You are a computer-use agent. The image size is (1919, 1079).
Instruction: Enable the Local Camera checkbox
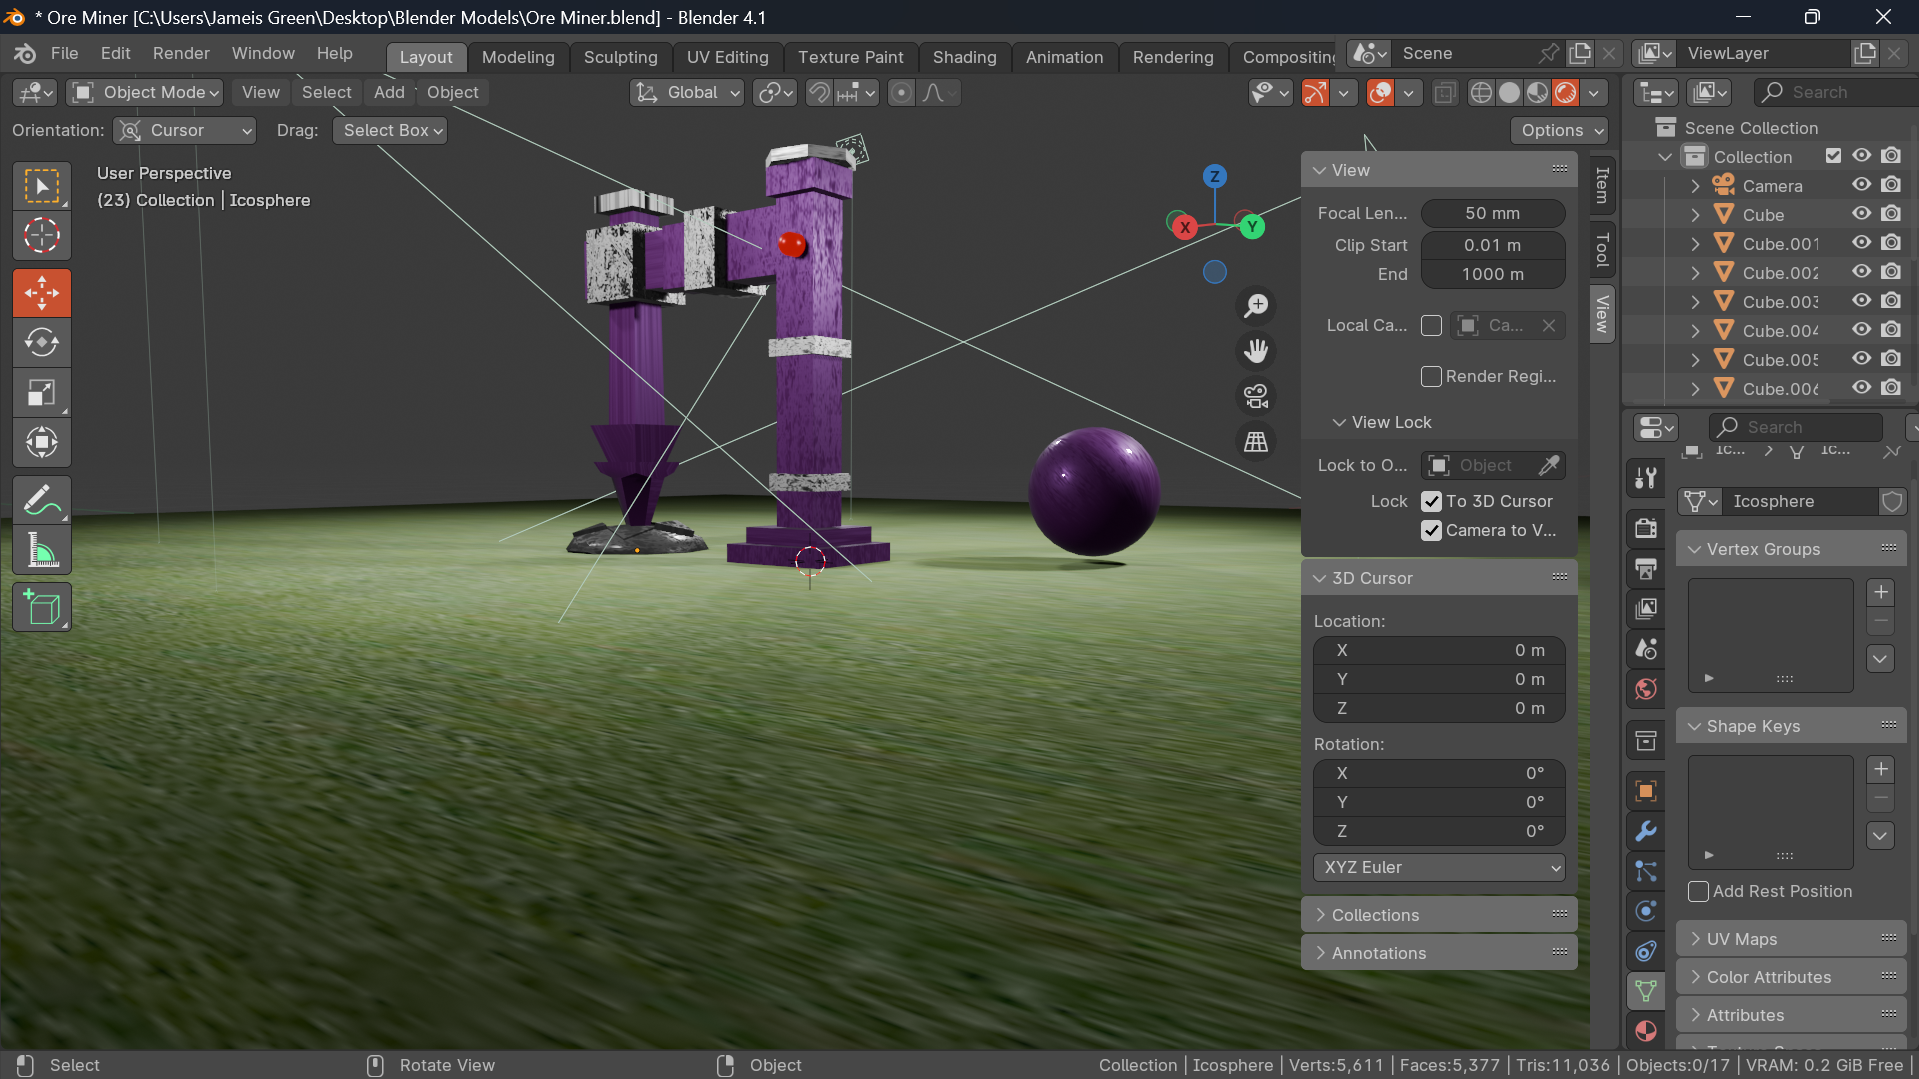tap(1431, 326)
